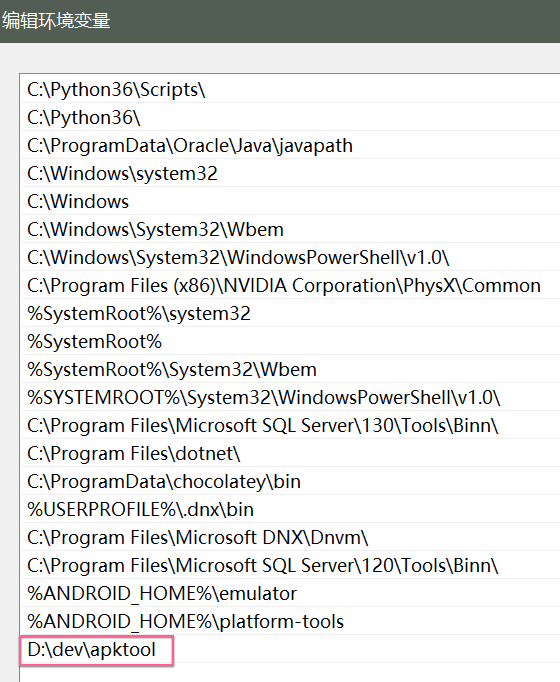Select the SQL Server 120 Tools Binn entry
Viewport: 560px width, 682px height.
[x=290, y=565]
